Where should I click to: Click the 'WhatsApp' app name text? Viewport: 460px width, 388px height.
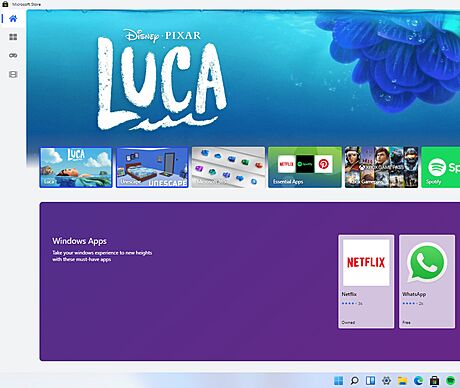coord(414,294)
